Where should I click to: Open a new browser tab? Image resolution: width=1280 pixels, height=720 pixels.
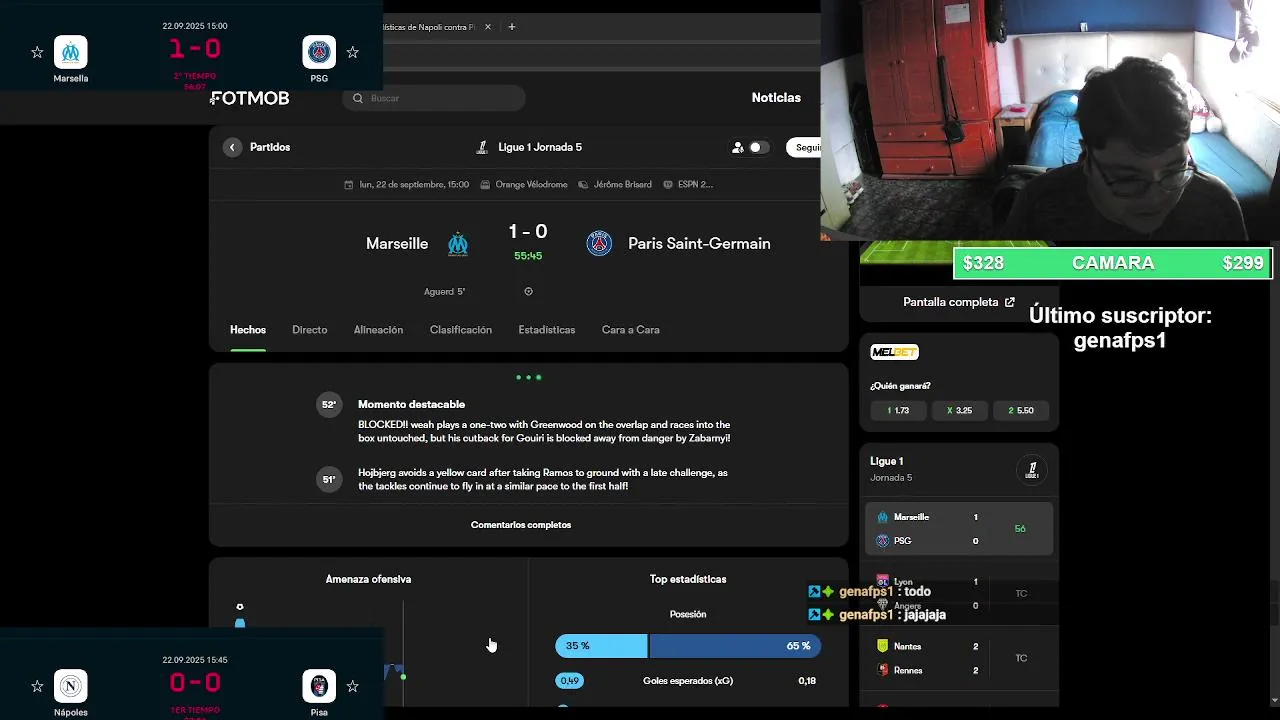tap(511, 27)
